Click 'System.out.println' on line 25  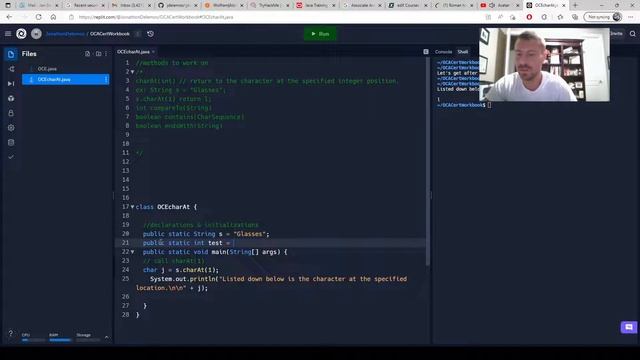click(x=183, y=279)
